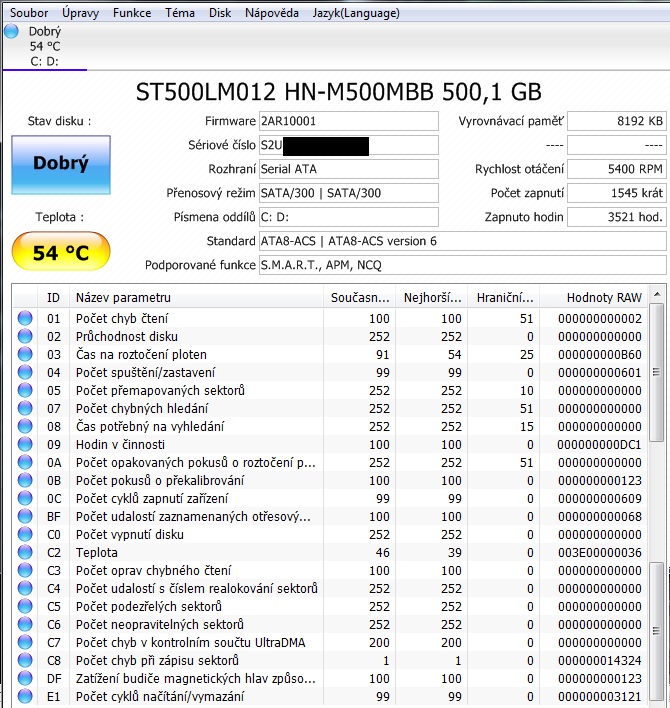Click status orb of row 02 Průchodnost disku
Image resolution: width=670 pixels, height=708 pixels.
click(x=25, y=336)
